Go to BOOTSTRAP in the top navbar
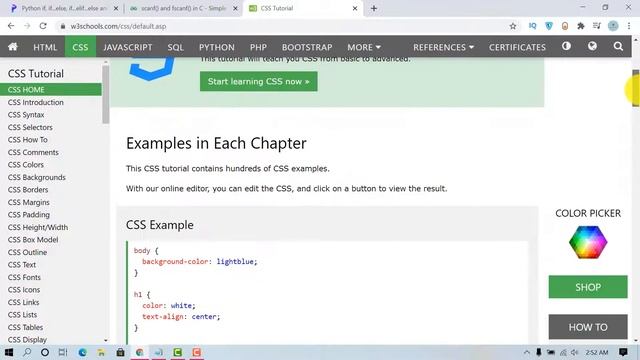 click(x=307, y=47)
